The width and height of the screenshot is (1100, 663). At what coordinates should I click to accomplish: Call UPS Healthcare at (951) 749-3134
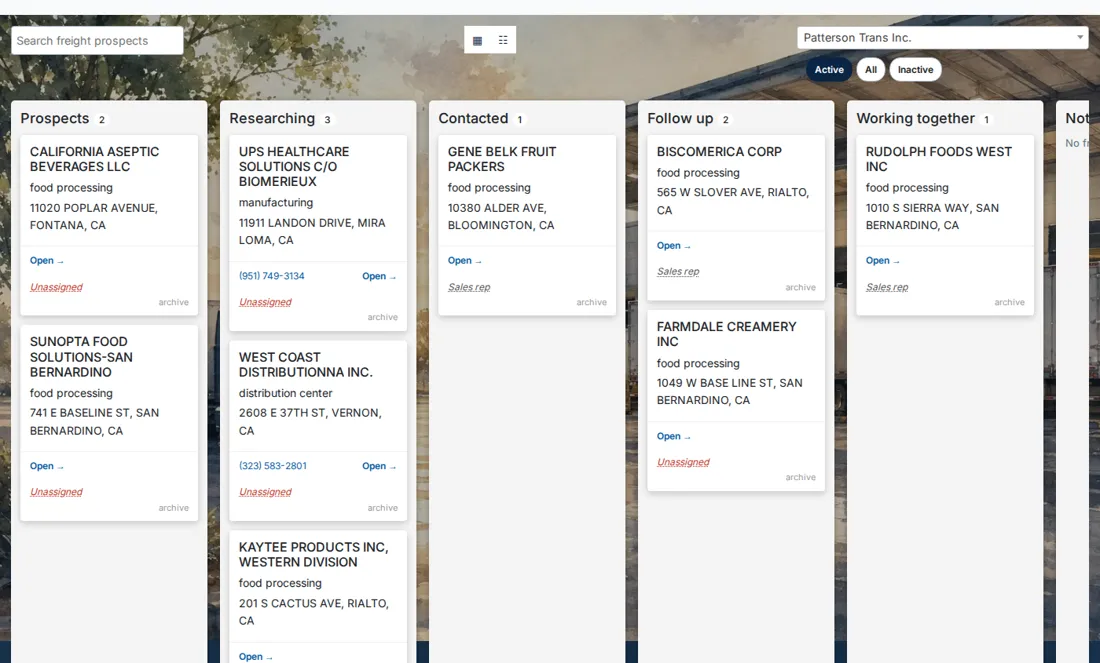pyautogui.click(x=271, y=276)
